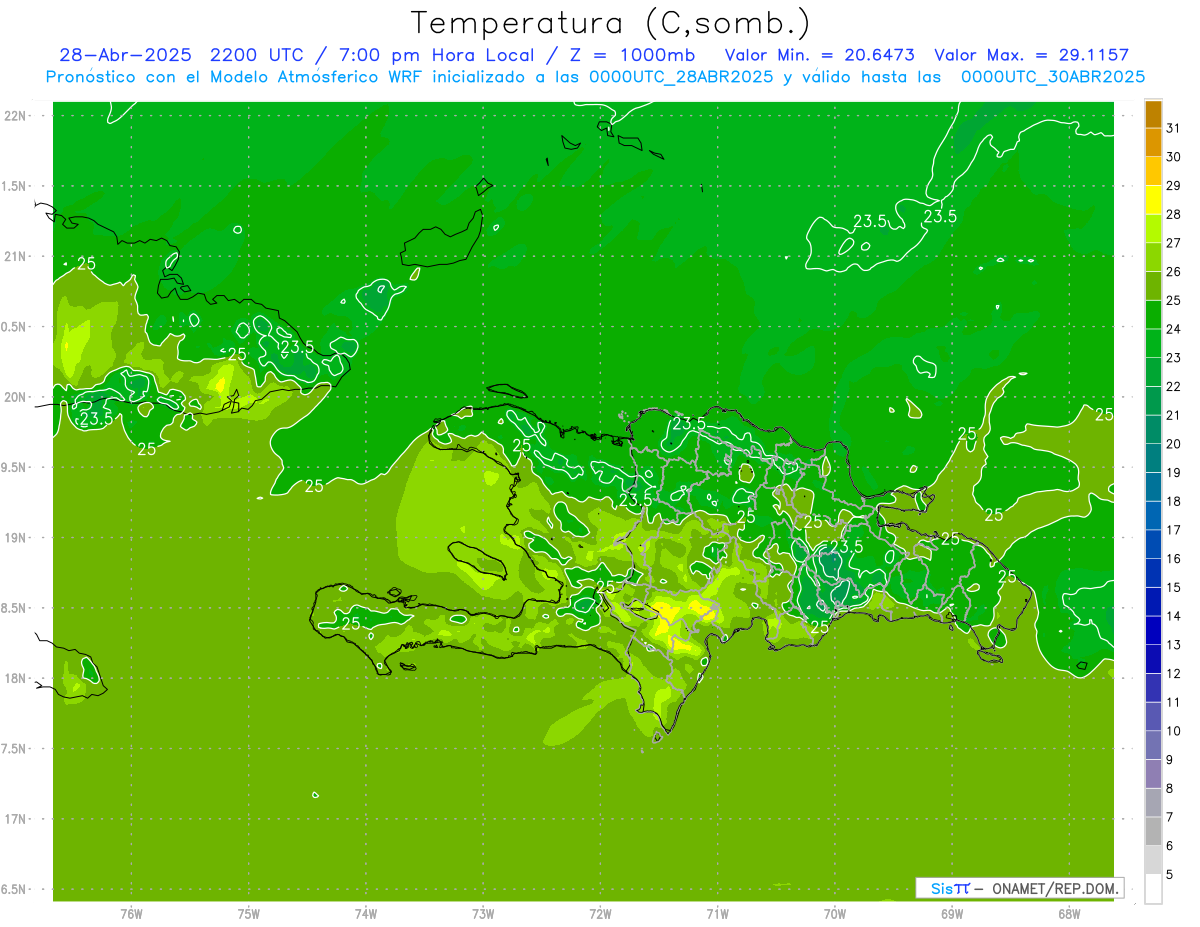Click the "1.5N" latitude label

coord(14,186)
